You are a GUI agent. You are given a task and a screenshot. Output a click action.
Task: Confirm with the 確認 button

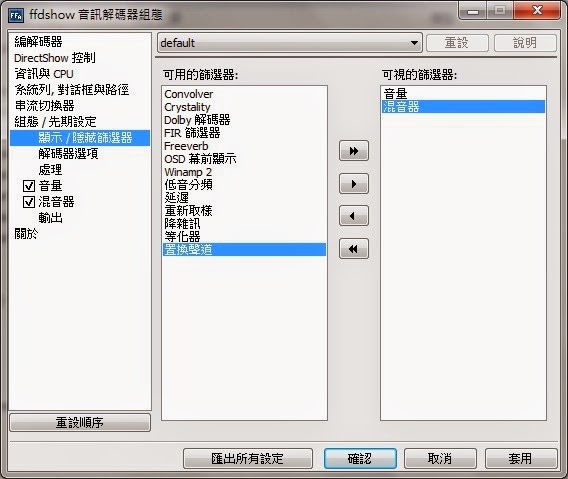(360, 458)
